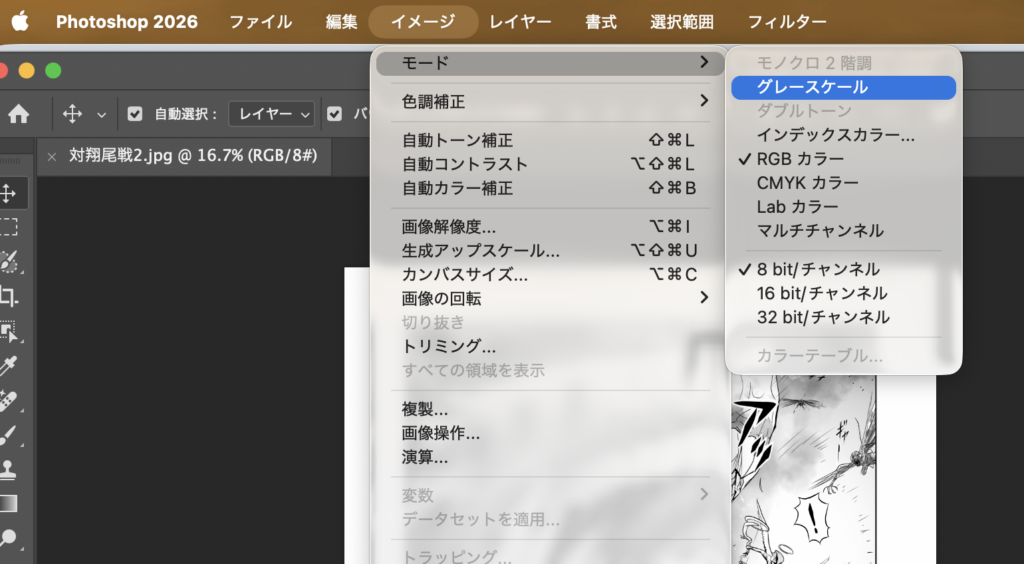This screenshot has height=564, width=1024.
Task: Click the Home icon in options bar
Action: 18,114
